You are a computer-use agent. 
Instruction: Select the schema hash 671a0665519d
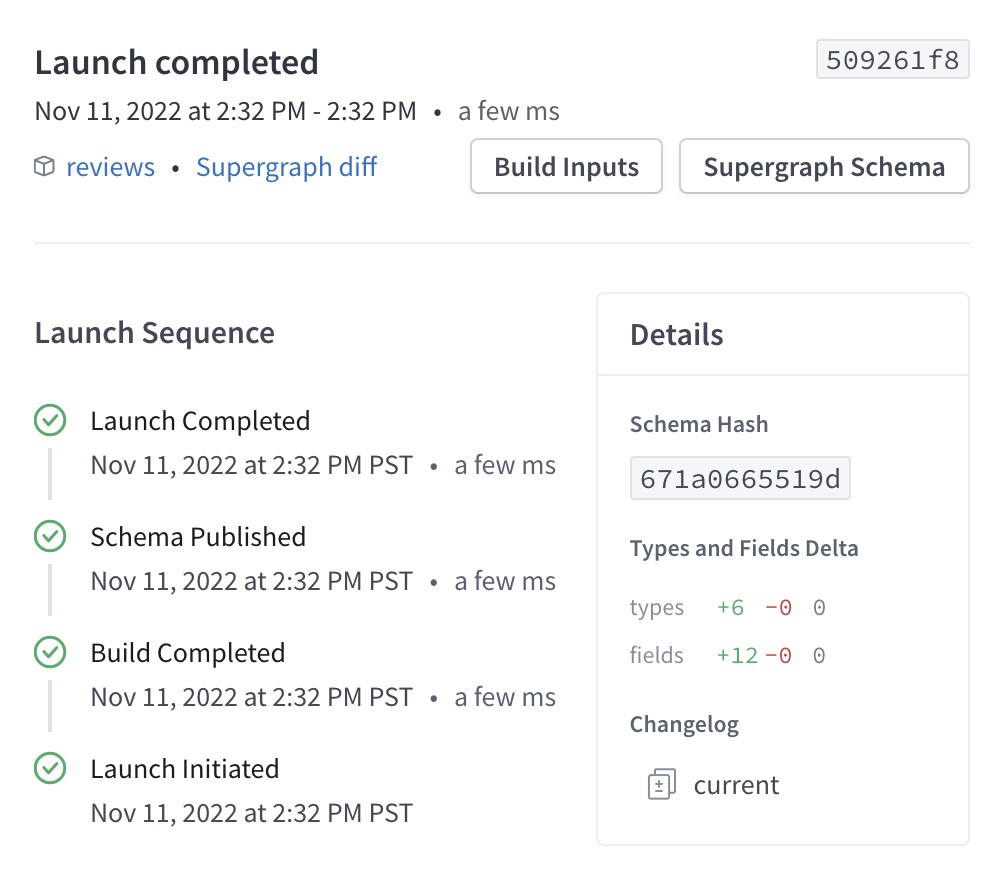click(740, 479)
